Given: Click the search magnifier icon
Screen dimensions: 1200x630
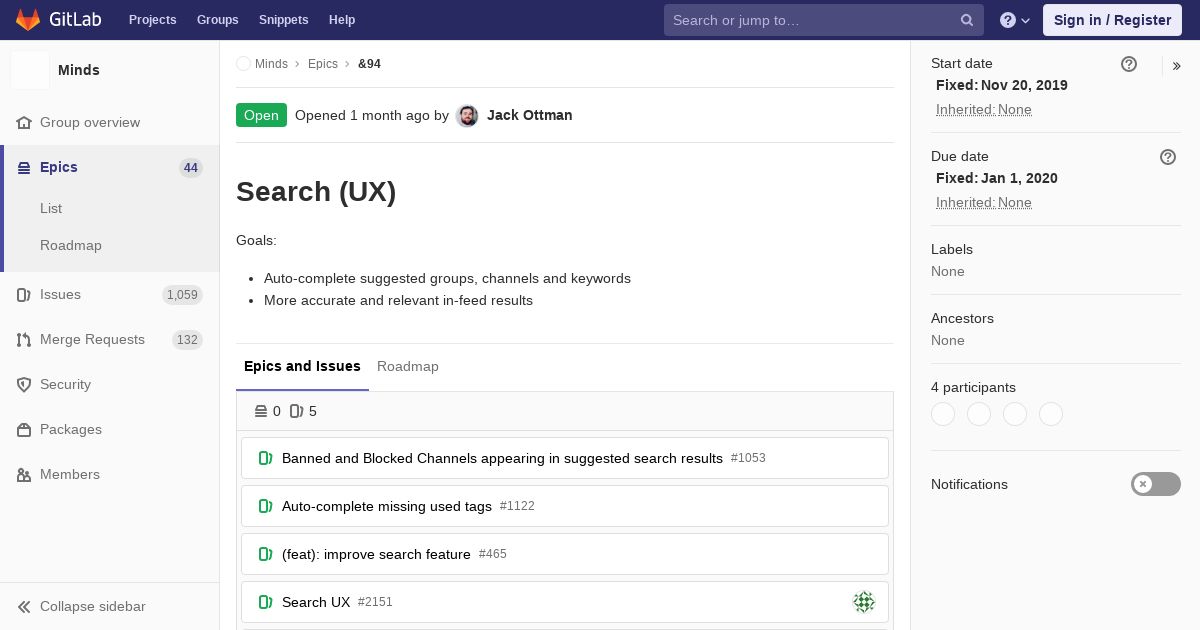Looking at the screenshot, I should (x=967, y=20).
